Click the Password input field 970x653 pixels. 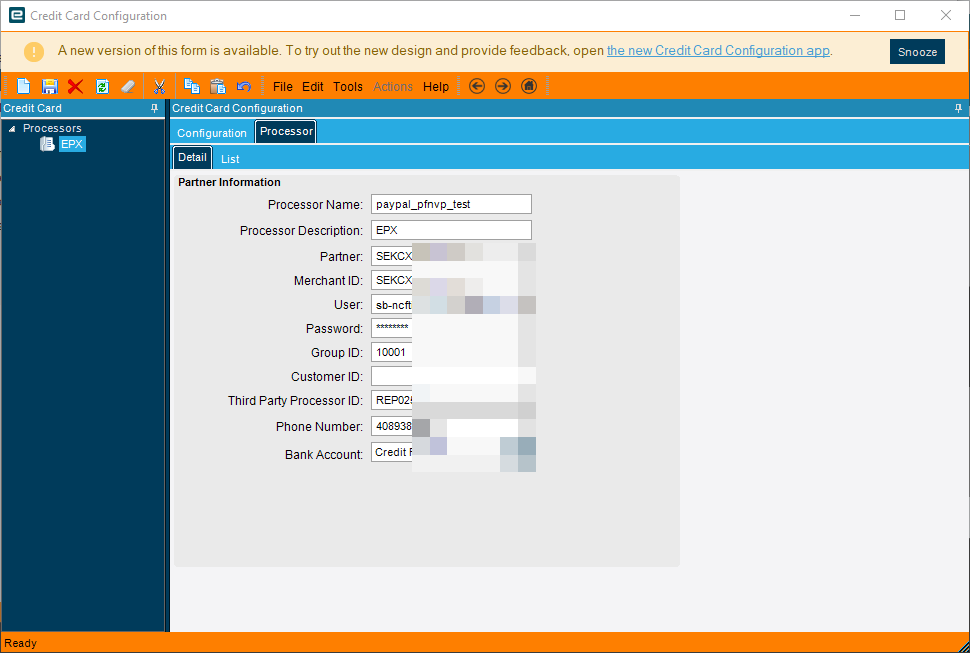tap(451, 328)
